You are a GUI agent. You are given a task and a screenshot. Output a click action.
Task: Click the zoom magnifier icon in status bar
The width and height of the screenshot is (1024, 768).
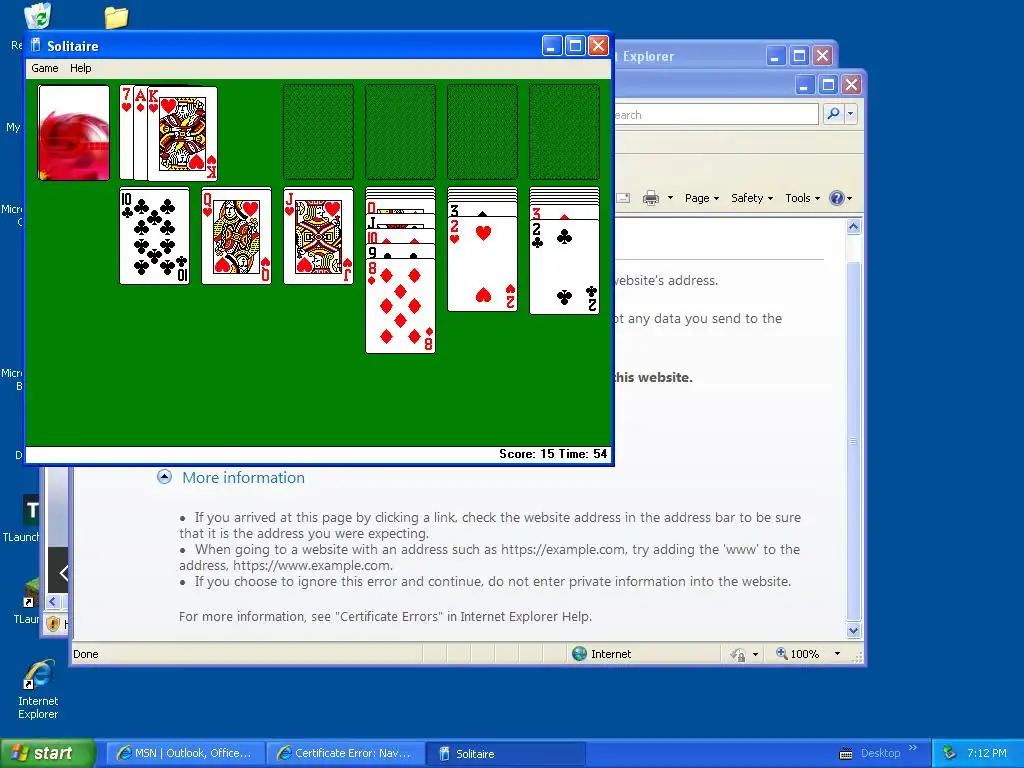pos(782,653)
